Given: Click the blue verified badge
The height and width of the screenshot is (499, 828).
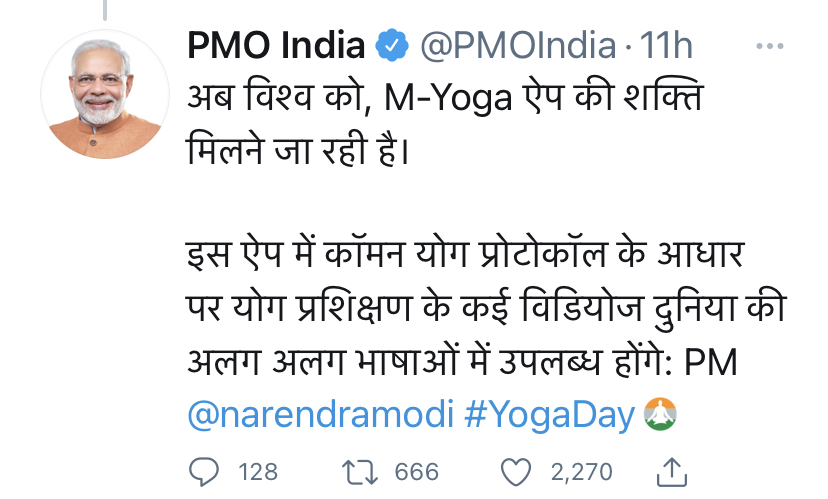Looking at the screenshot, I should [x=389, y=46].
